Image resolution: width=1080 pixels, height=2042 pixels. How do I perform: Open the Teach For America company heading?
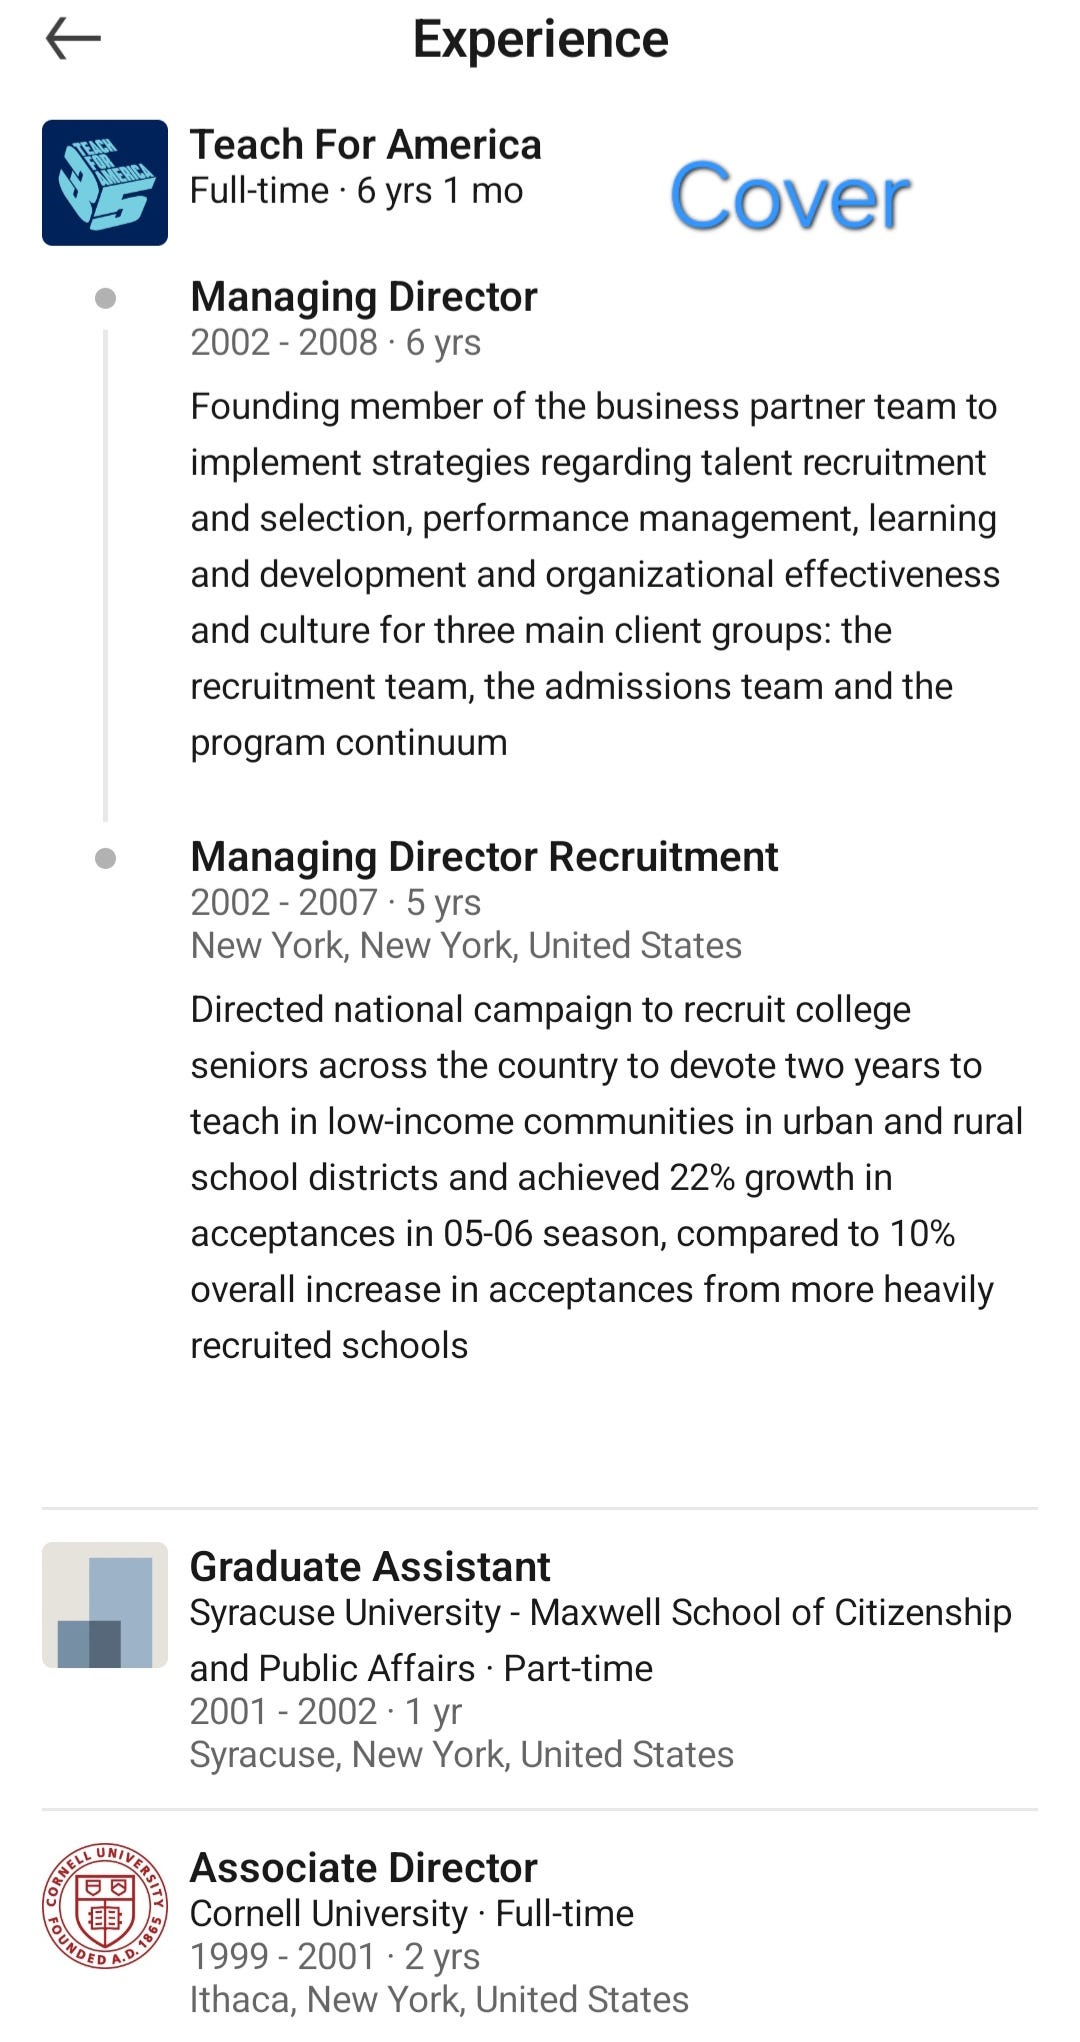click(366, 145)
